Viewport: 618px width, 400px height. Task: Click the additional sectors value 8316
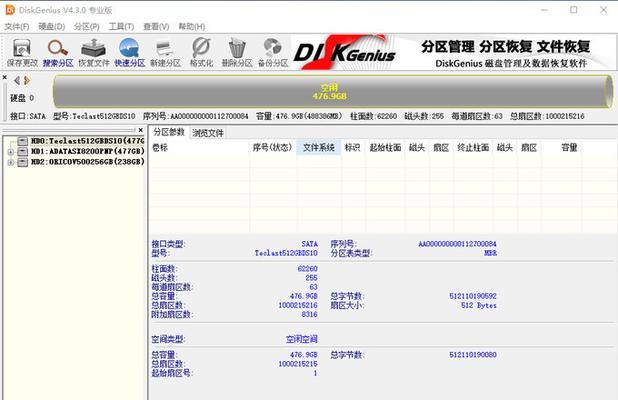pyautogui.click(x=310, y=314)
